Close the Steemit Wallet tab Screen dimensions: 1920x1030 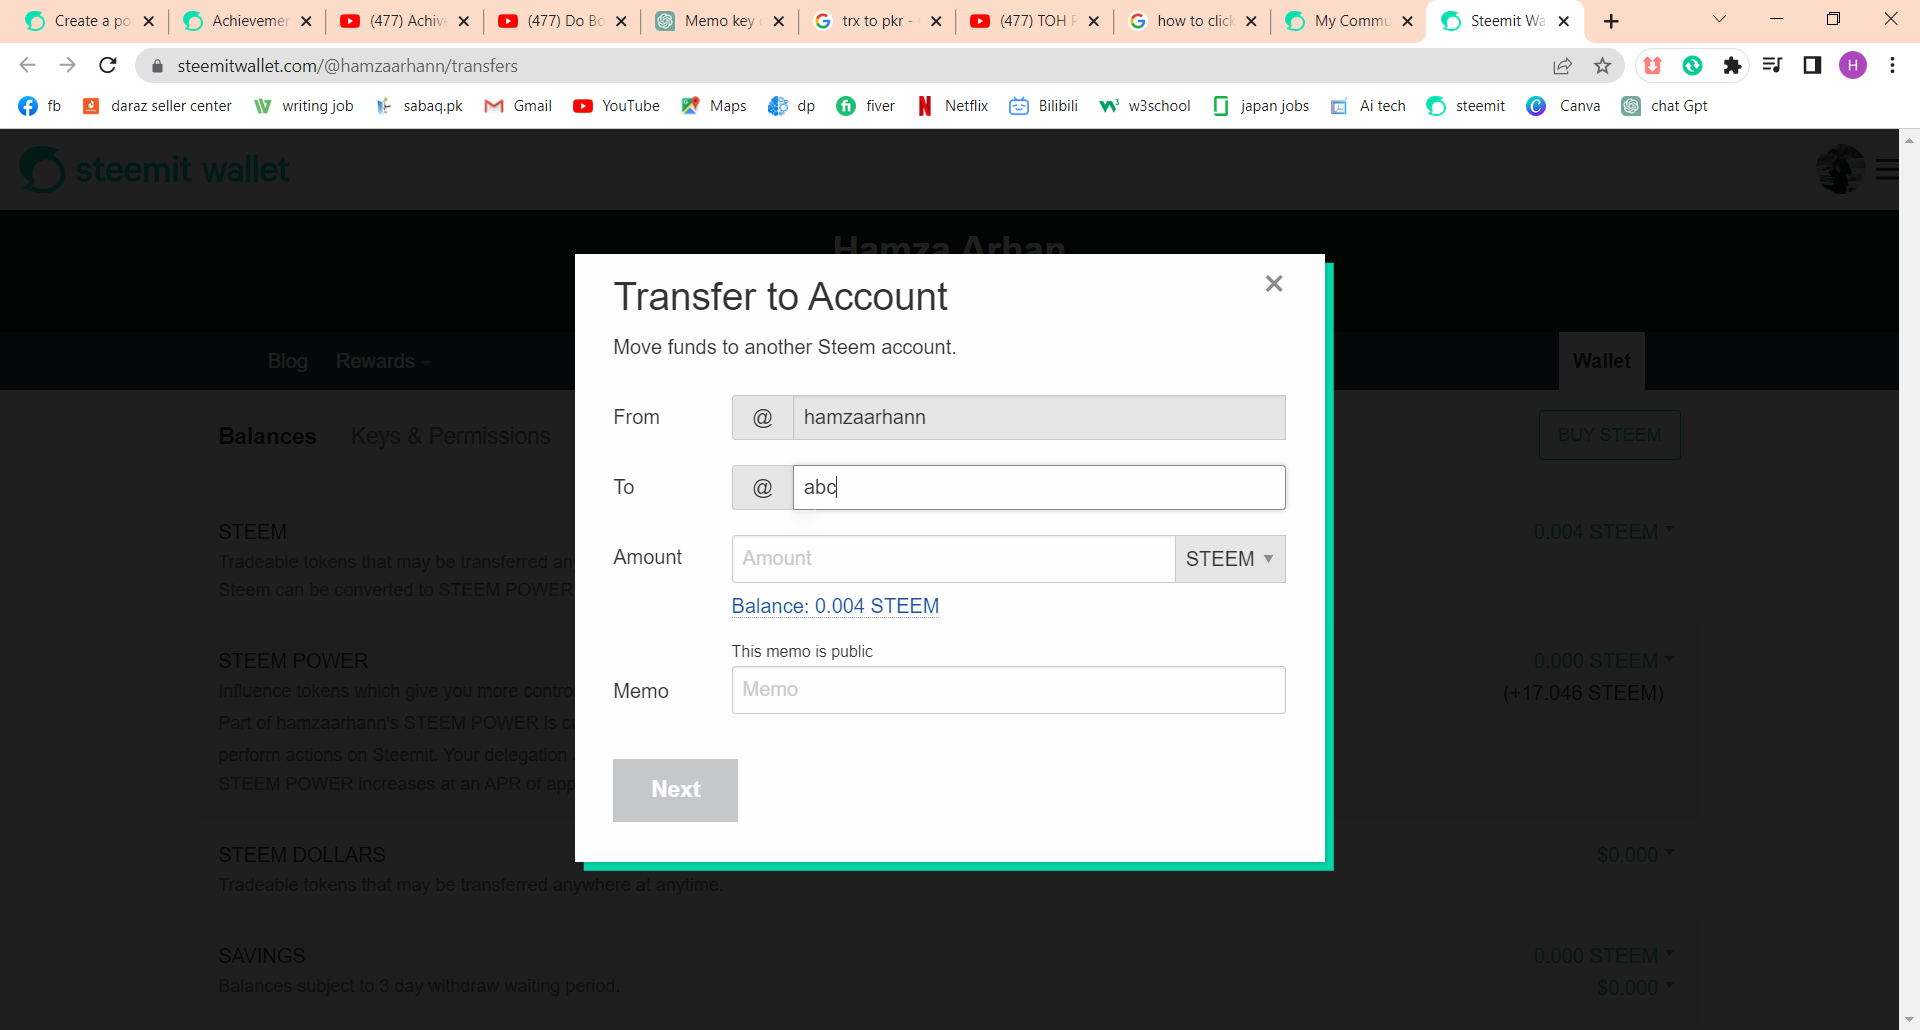[x=1564, y=21]
